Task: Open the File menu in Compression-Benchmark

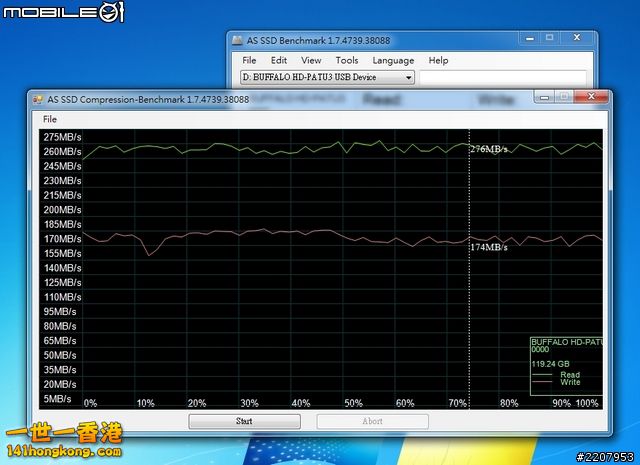Action: coord(50,119)
